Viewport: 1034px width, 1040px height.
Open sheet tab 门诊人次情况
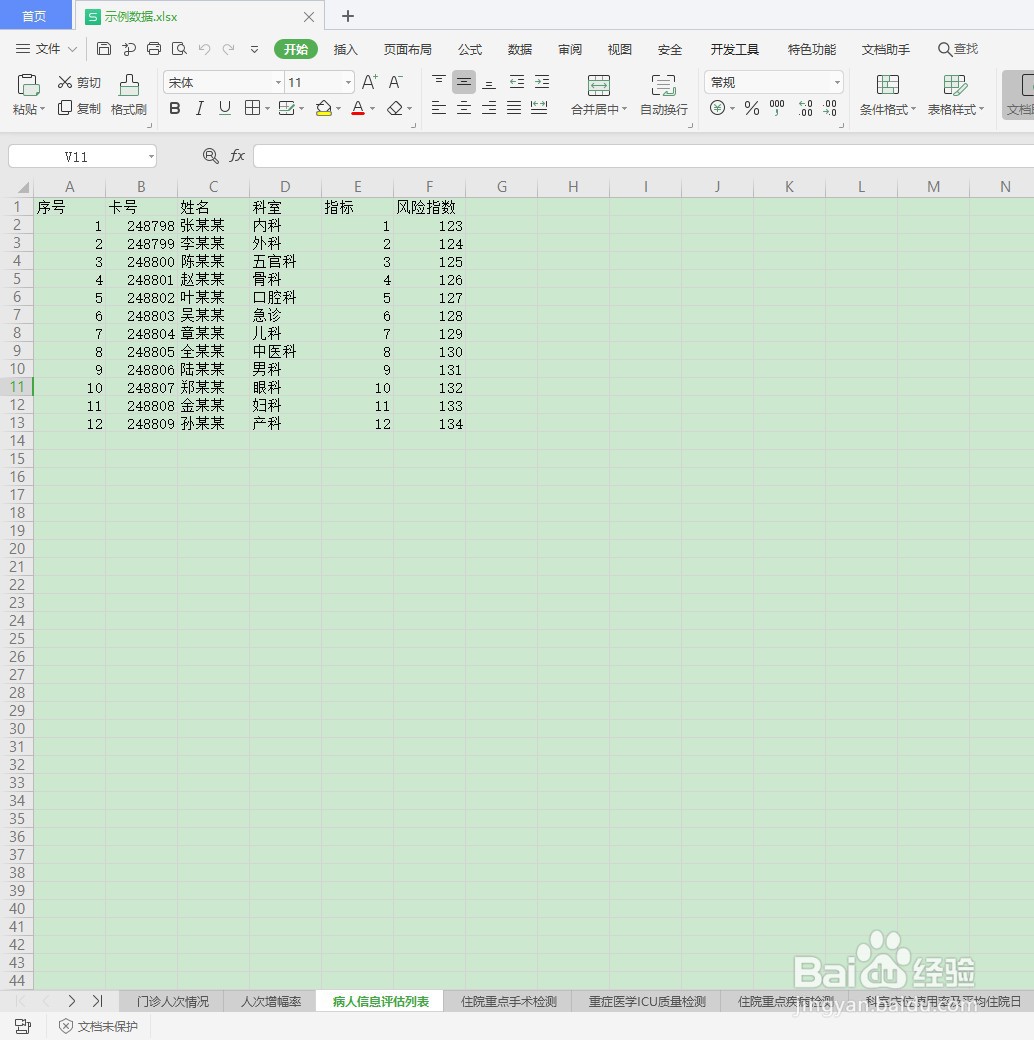pyautogui.click(x=172, y=1001)
